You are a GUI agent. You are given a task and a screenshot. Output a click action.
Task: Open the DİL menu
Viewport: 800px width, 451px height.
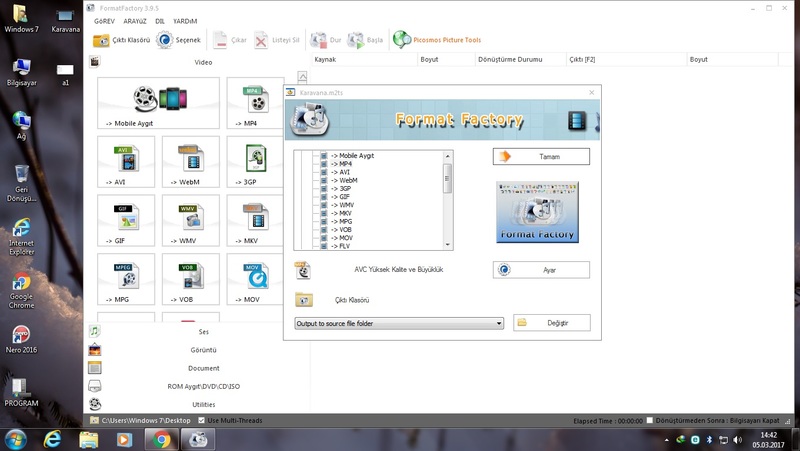pyautogui.click(x=160, y=21)
